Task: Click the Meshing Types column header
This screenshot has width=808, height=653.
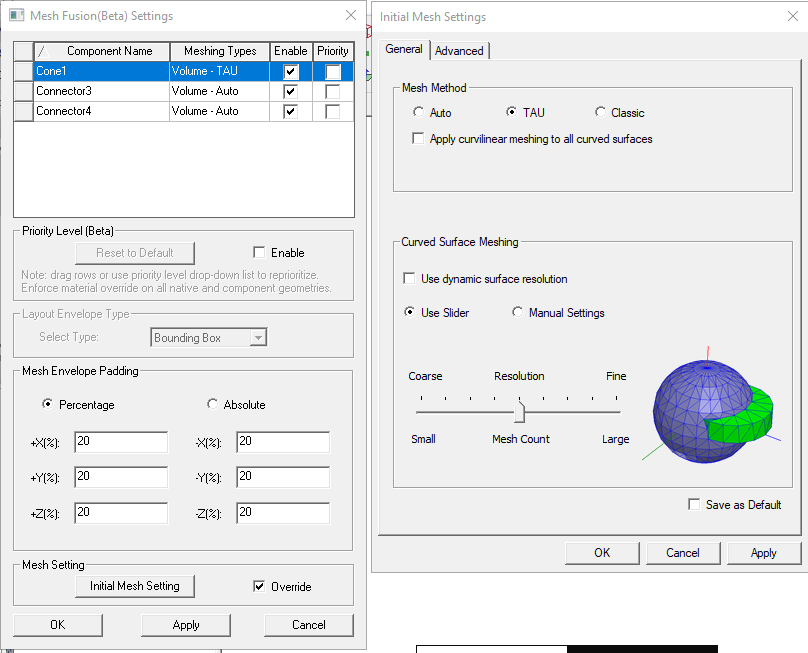Action: click(x=220, y=52)
